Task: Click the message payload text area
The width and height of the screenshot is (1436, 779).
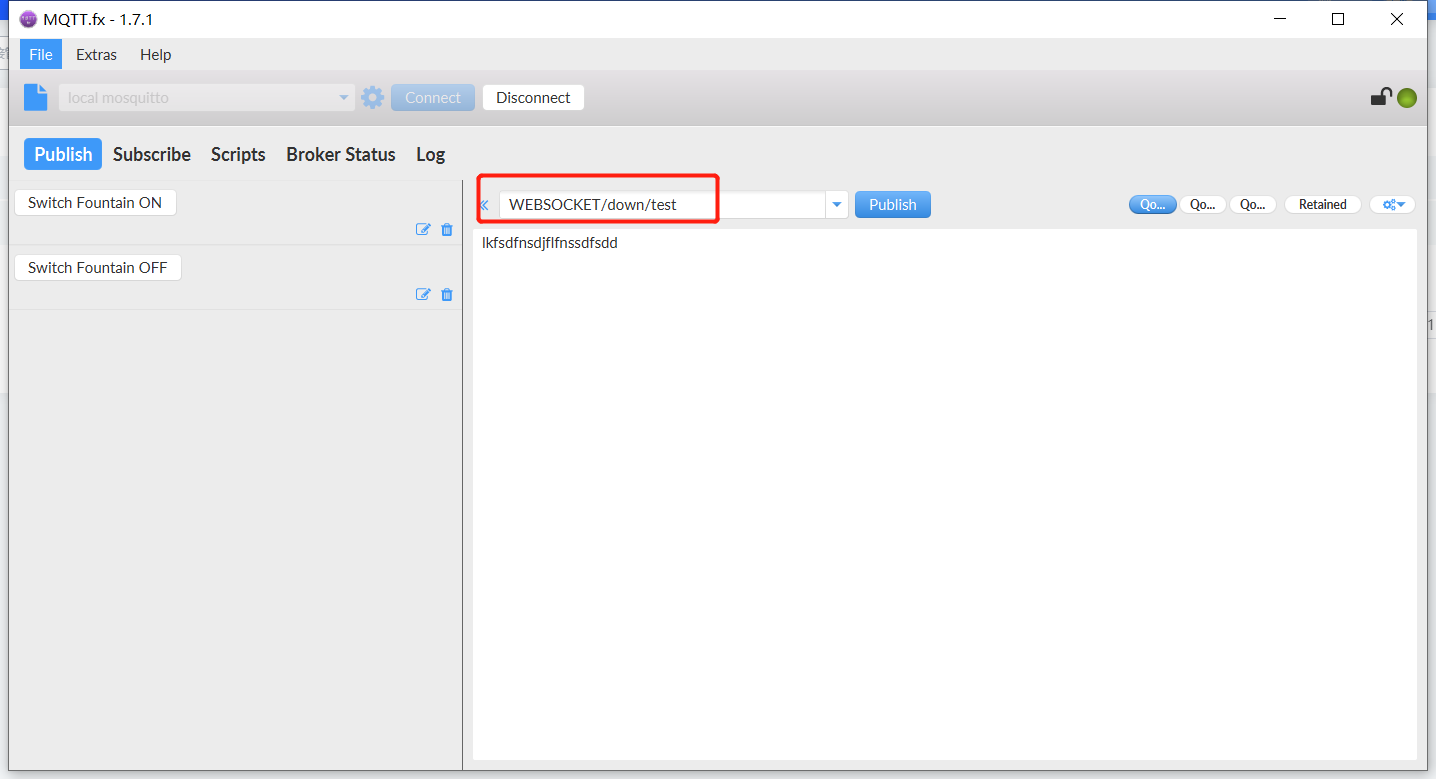Action: click(945, 494)
